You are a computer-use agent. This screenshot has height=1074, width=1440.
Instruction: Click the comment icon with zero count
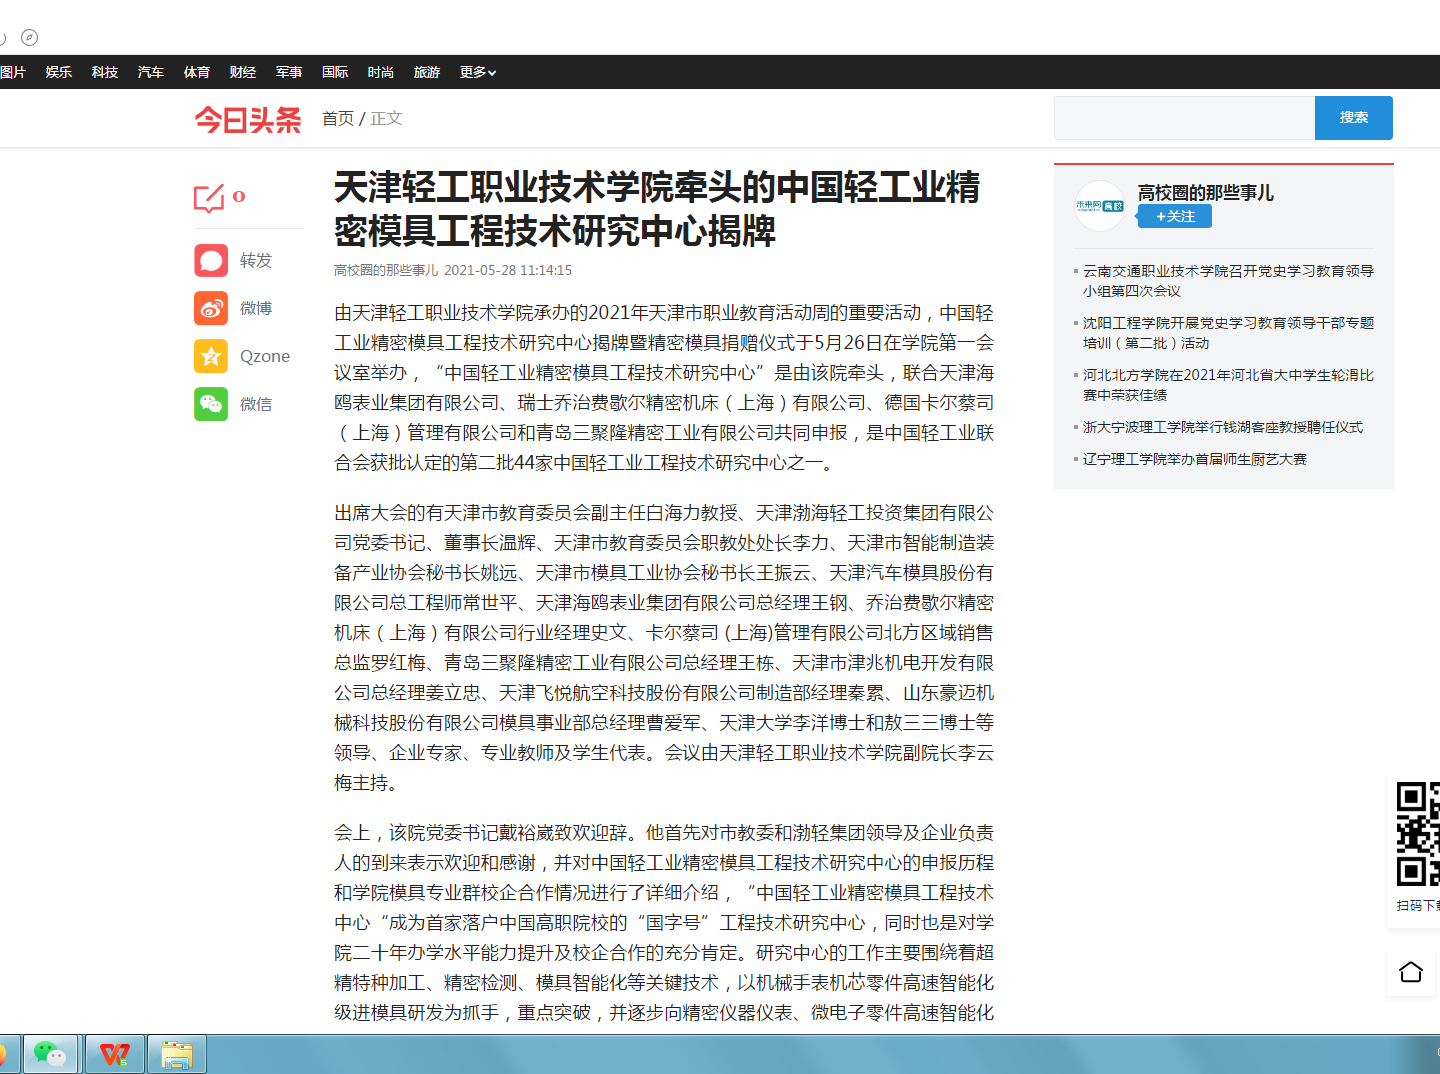coord(209,198)
